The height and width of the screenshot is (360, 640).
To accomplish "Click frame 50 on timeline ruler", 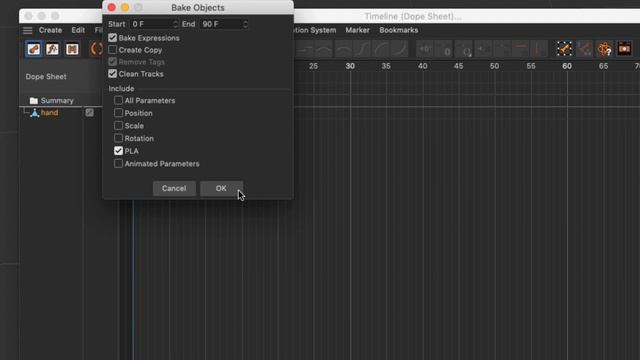I will click(494, 66).
